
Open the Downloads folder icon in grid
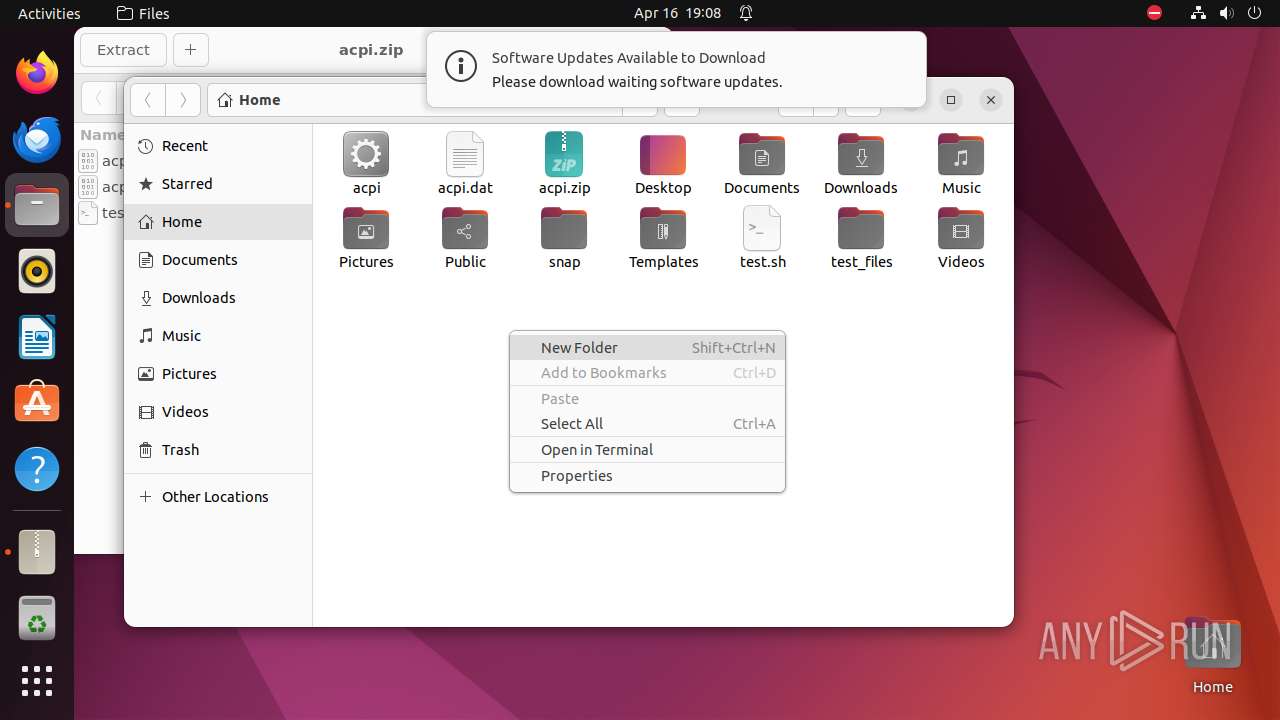(861, 155)
